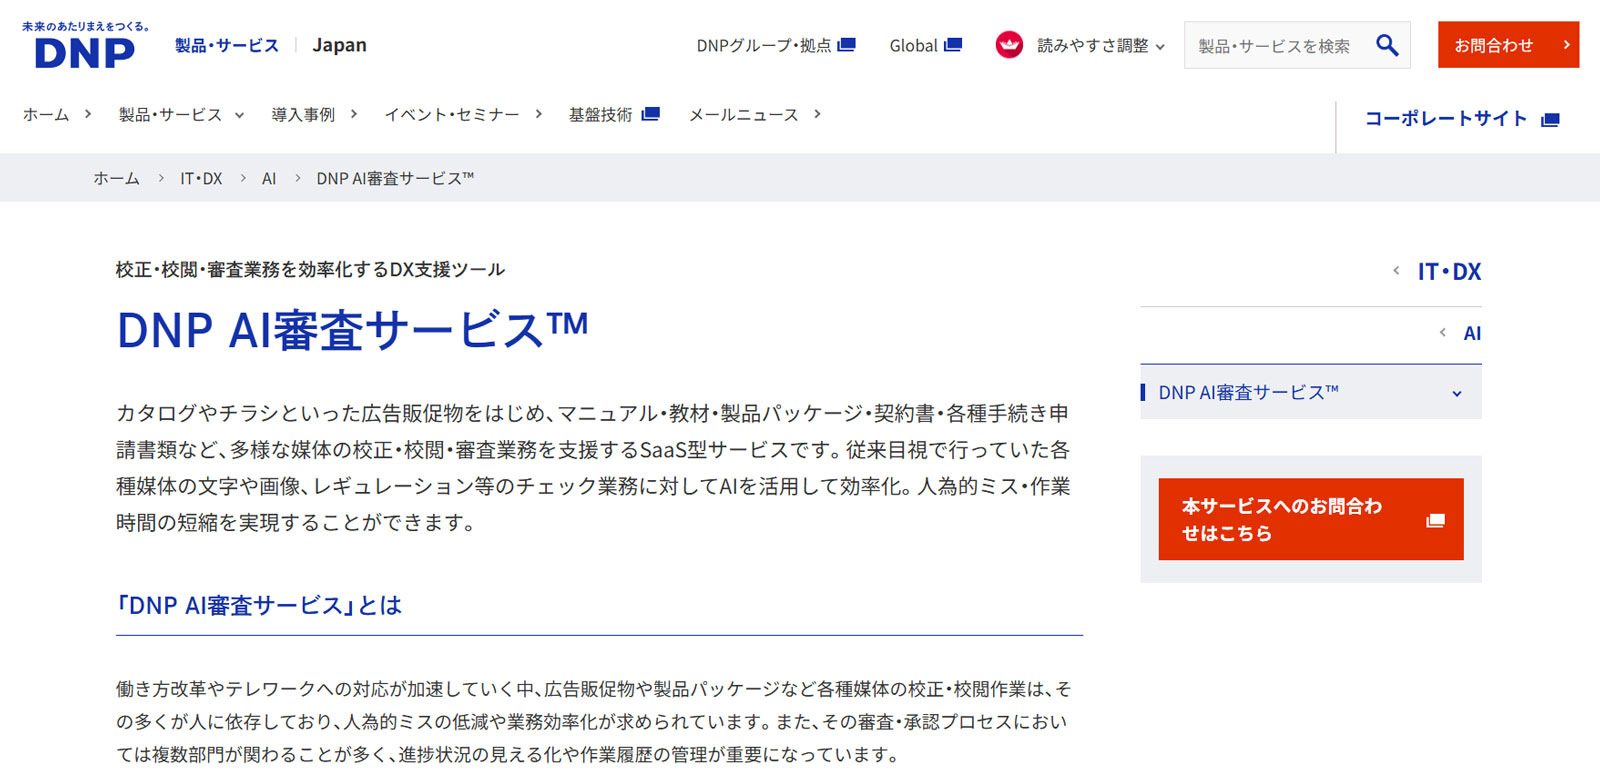Click お問合わせ red button

pyautogui.click(x=1508, y=45)
